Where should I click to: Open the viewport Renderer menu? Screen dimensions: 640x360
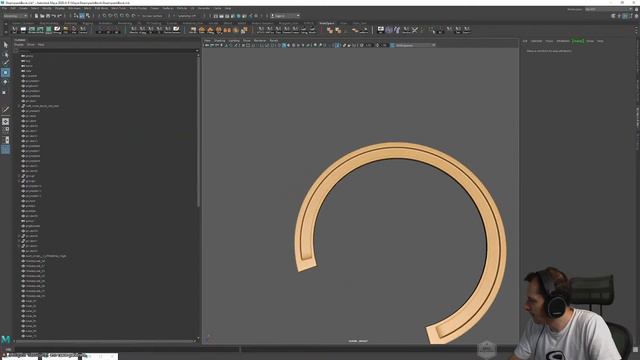(x=260, y=41)
